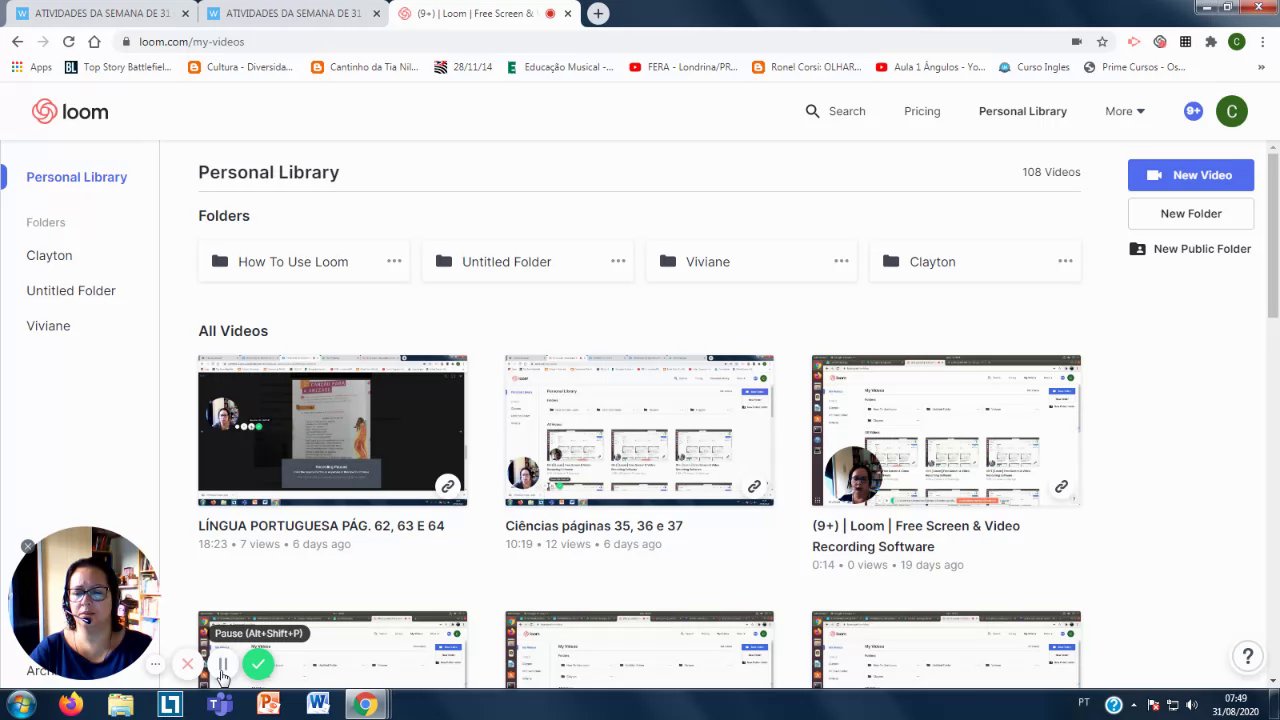Screen dimensions: 1280x720
Task: Open the Pricing page
Action: pyautogui.click(x=922, y=111)
